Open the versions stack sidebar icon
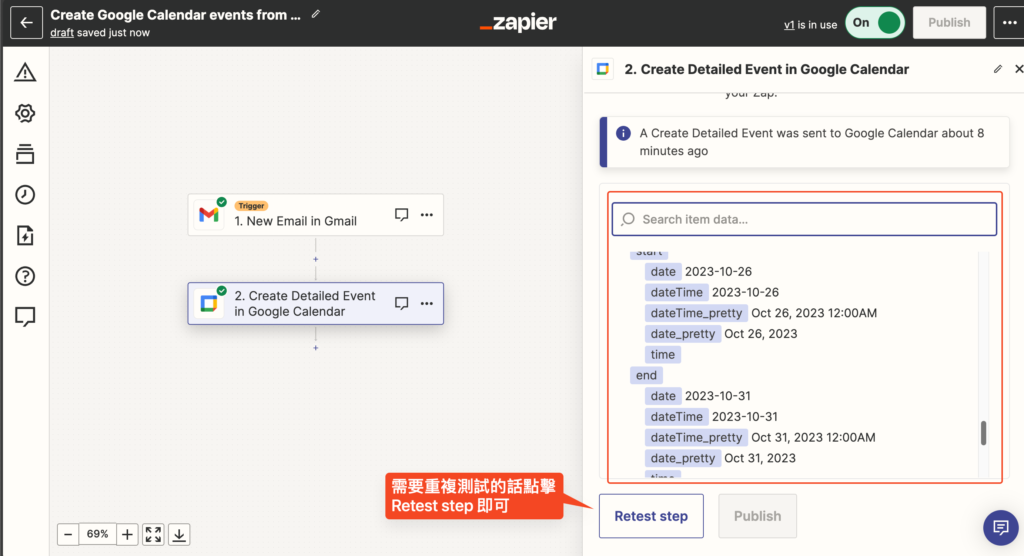This screenshot has width=1024, height=556. (25, 154)
